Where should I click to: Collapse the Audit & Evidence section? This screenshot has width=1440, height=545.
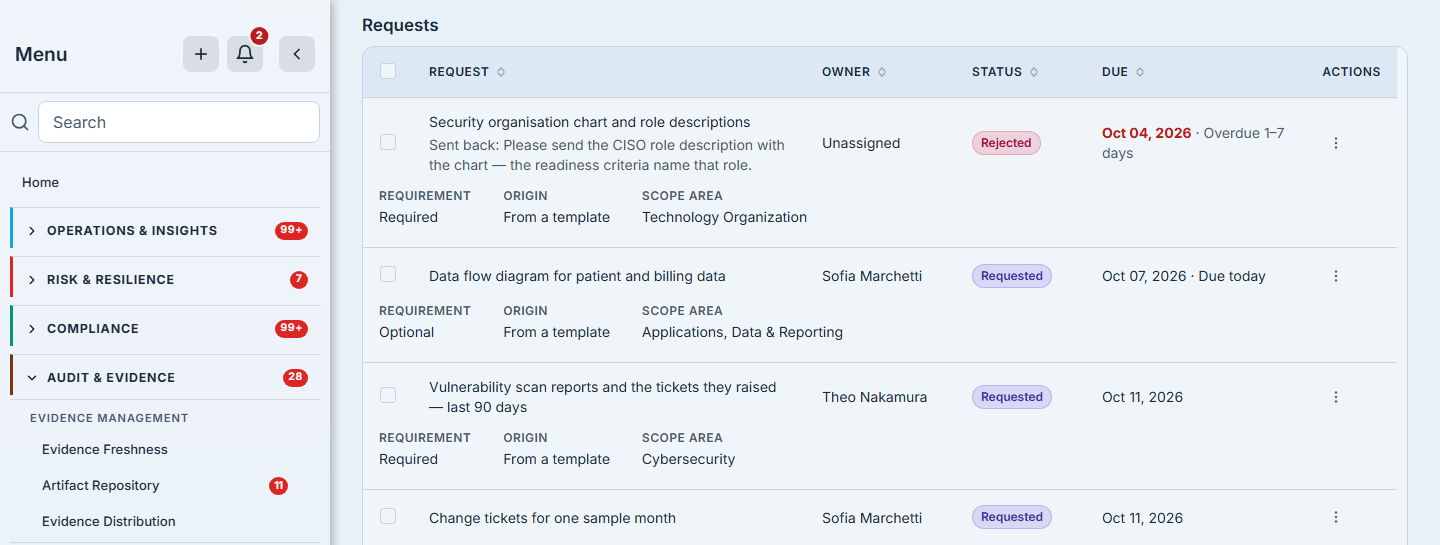(x=165, y=378)
